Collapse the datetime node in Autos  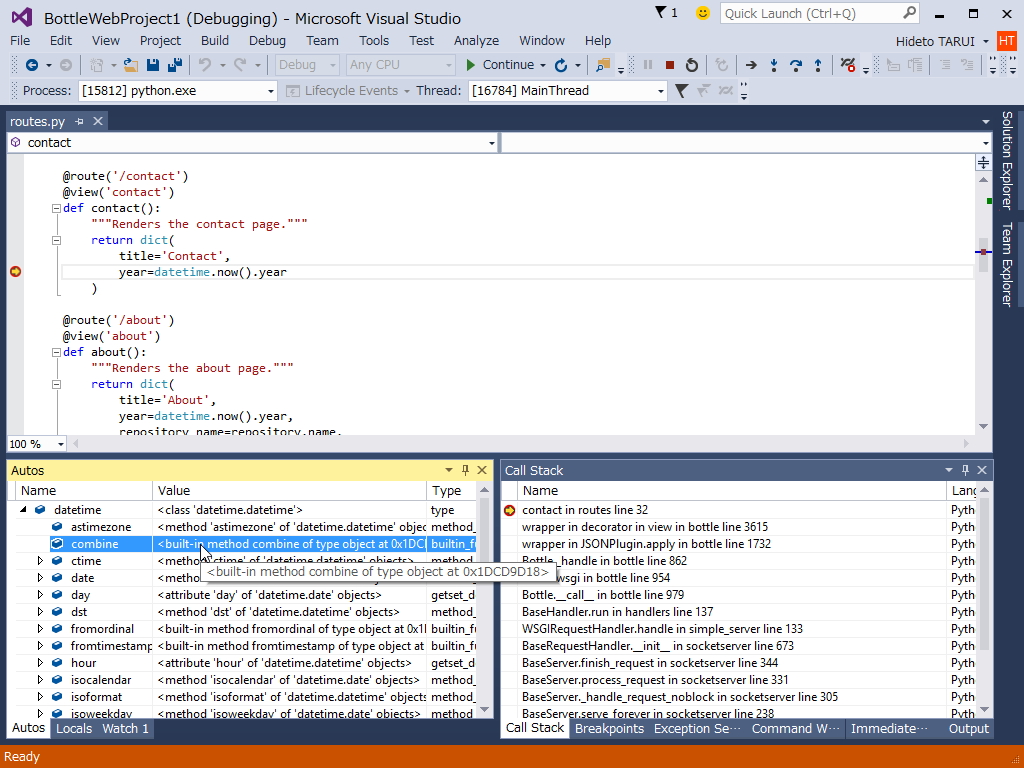[23, 510]
